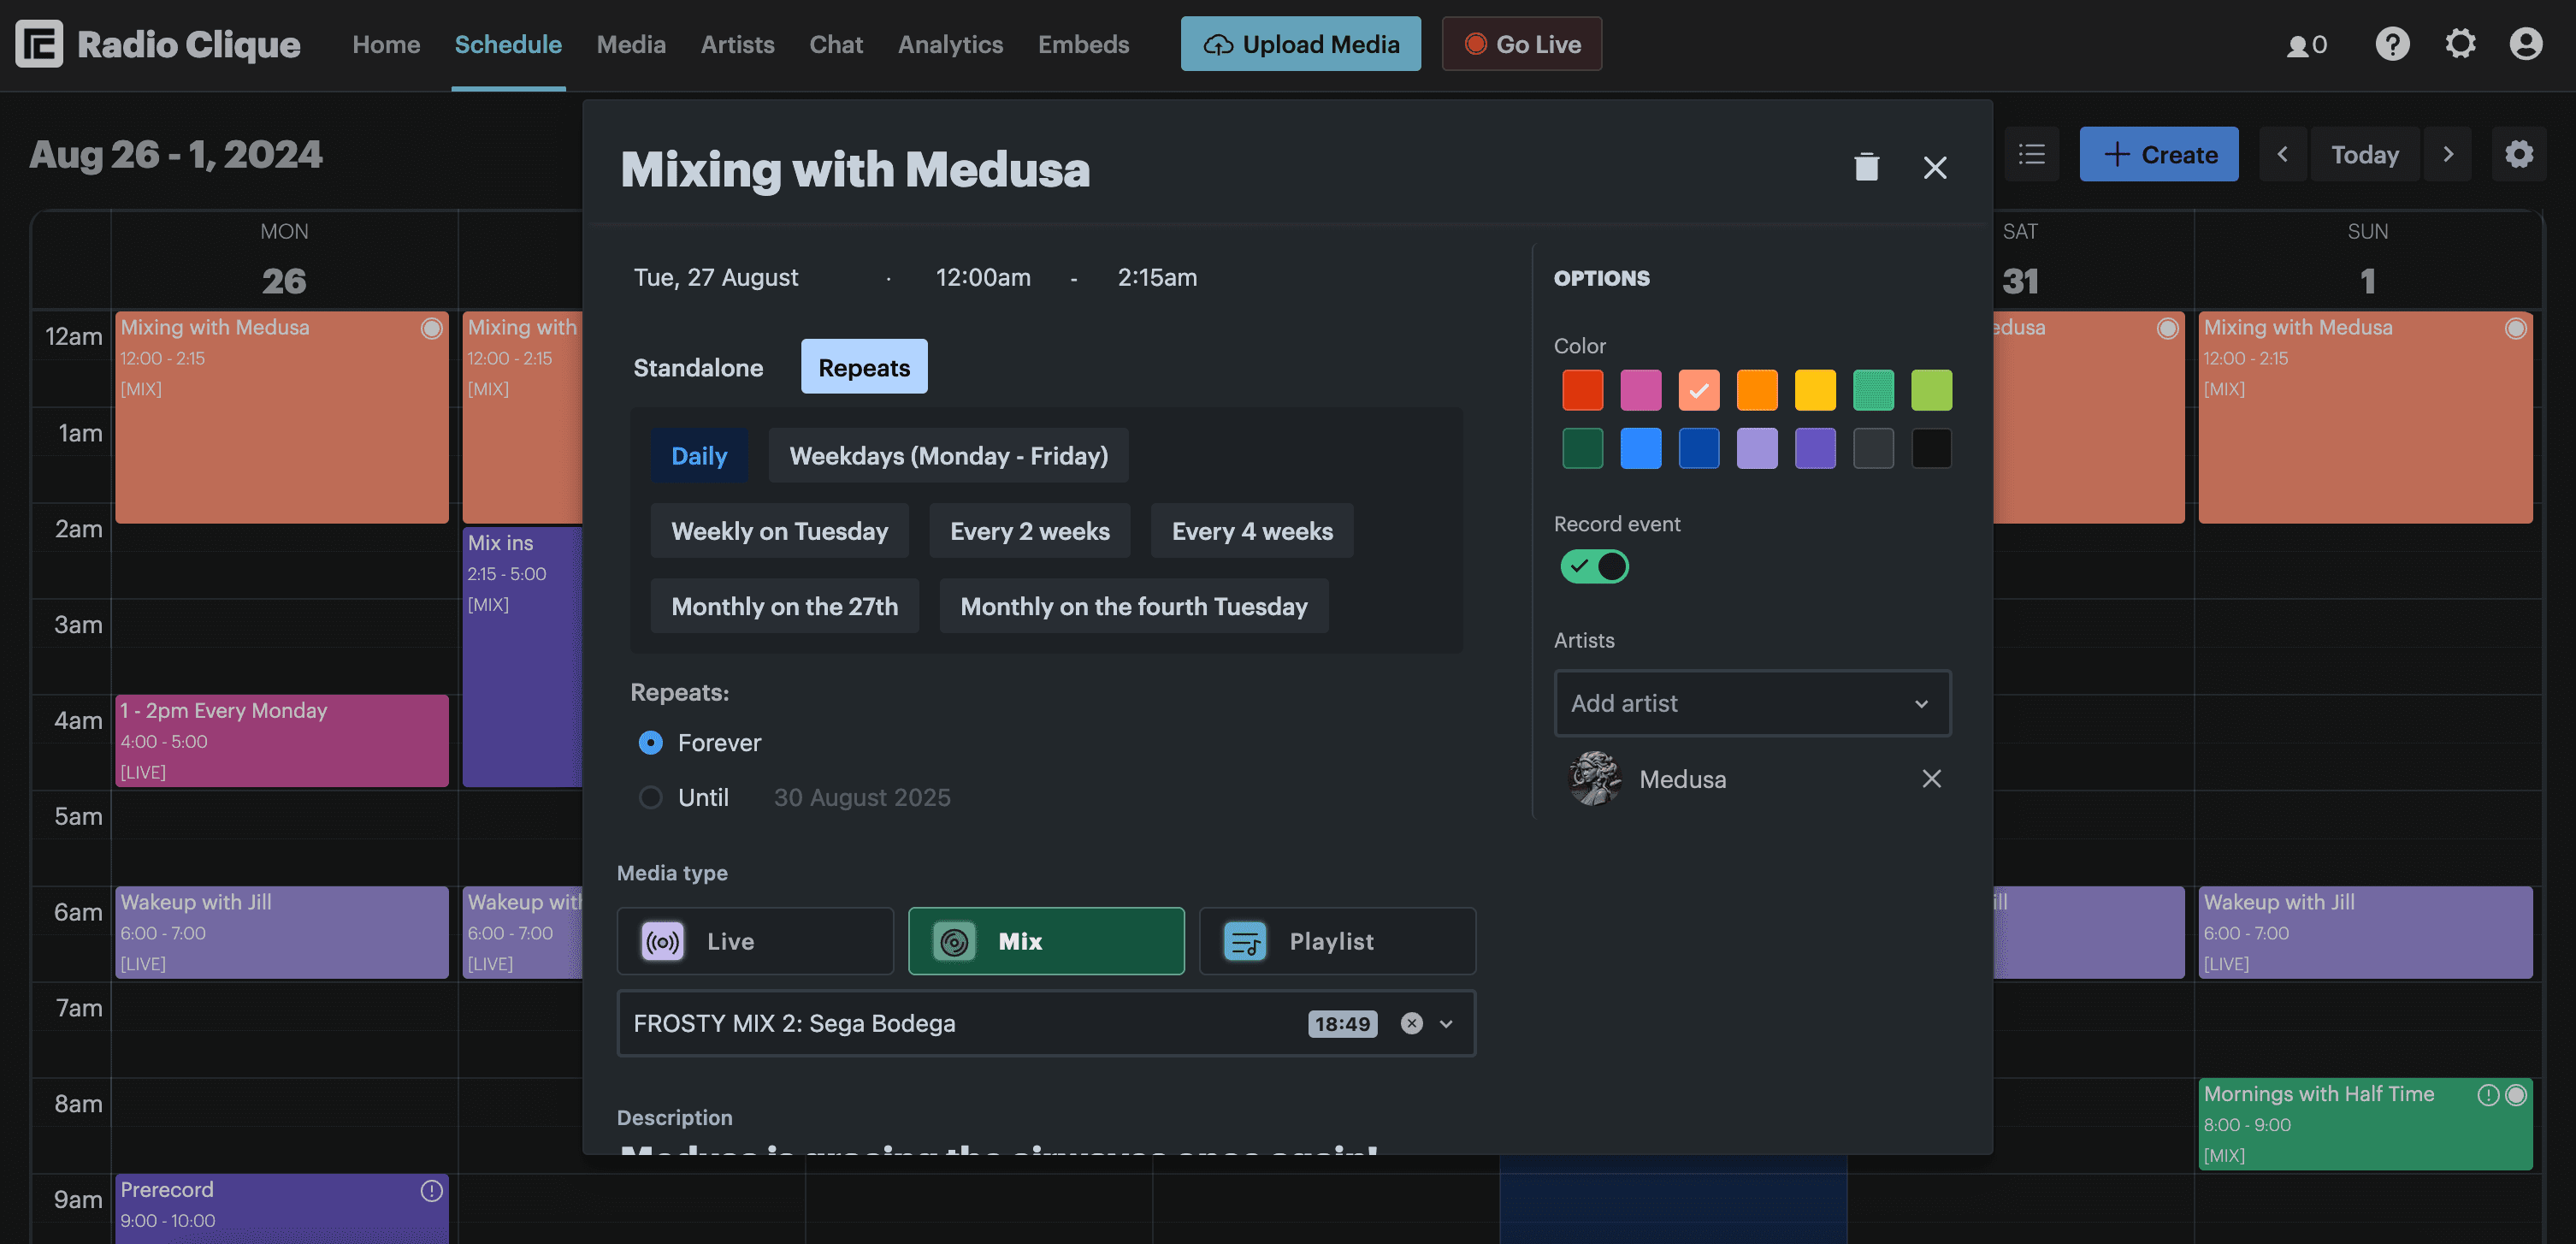Open the Standalone tab
The image size is (2576, 1244).
697,367
